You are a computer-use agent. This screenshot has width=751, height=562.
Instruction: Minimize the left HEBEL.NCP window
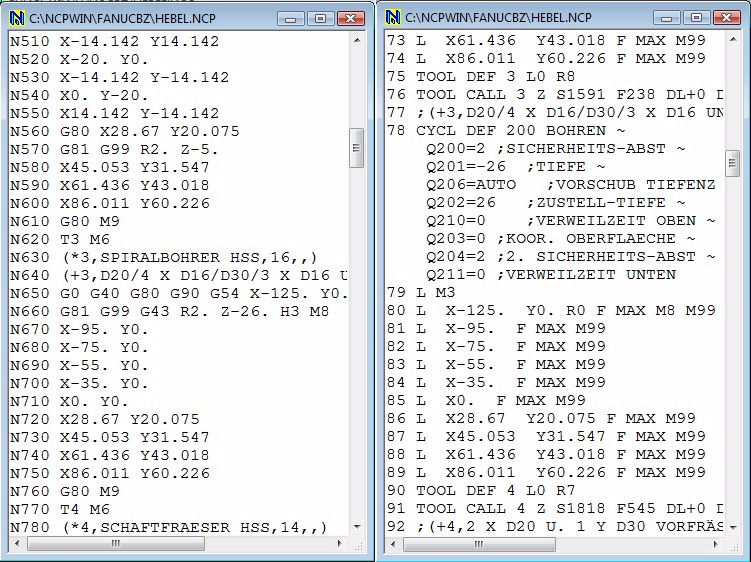pyautogui.click(x=291, y=18)
